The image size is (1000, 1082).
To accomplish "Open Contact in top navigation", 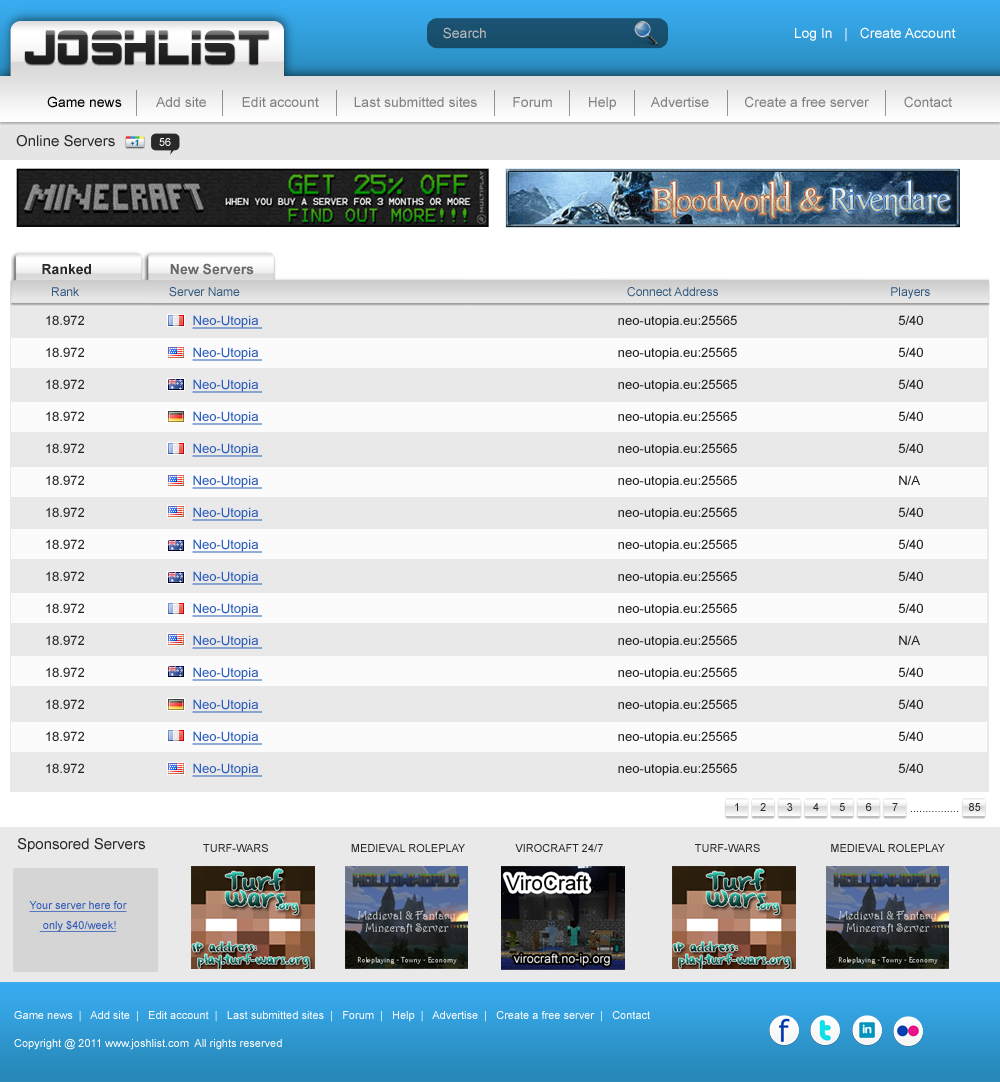I will coord(928,102).
